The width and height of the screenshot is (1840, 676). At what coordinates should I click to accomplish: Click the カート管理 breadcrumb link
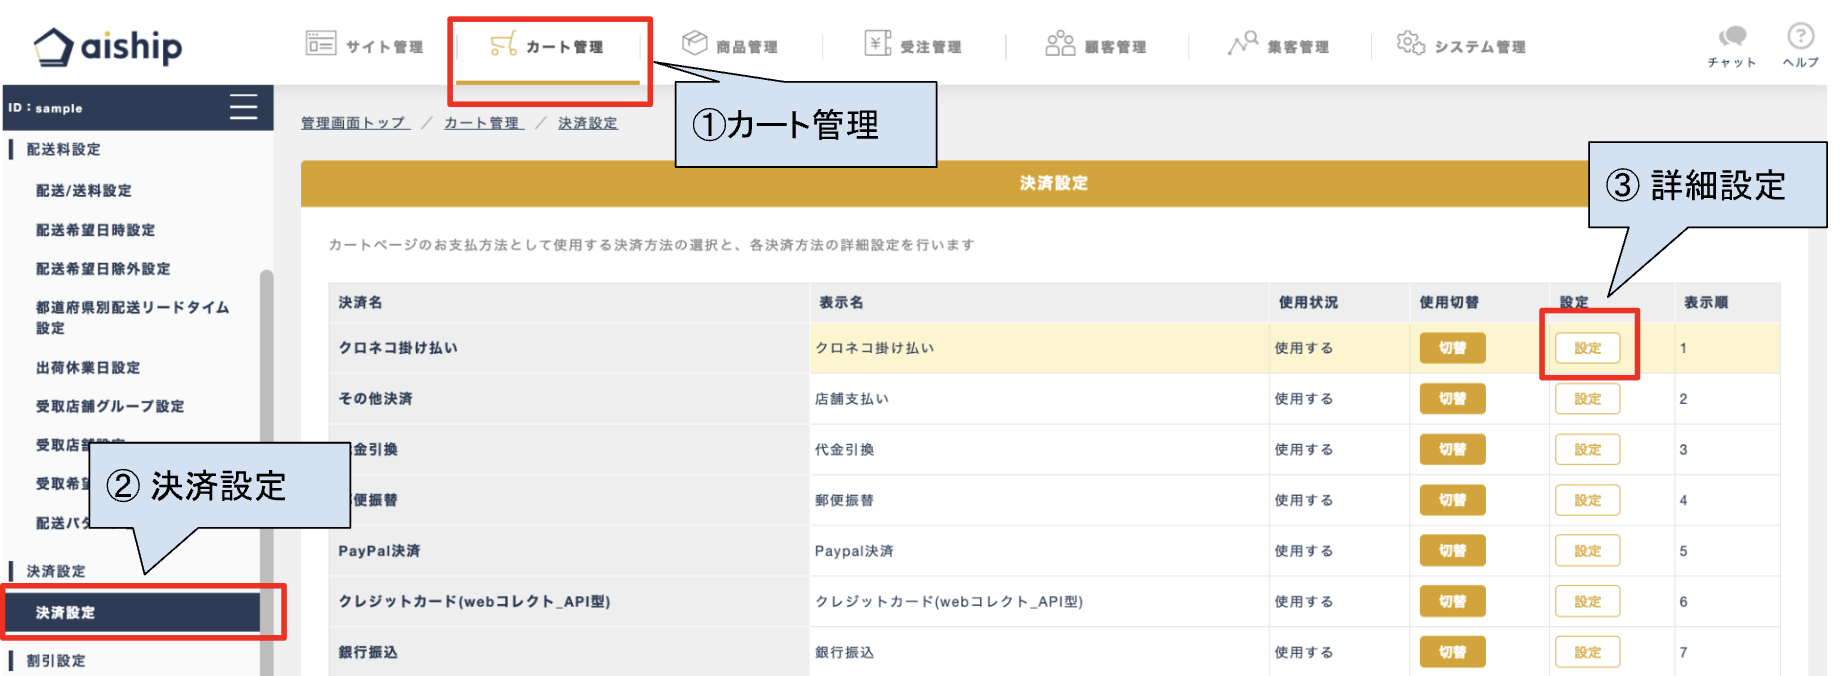(483, 123)
